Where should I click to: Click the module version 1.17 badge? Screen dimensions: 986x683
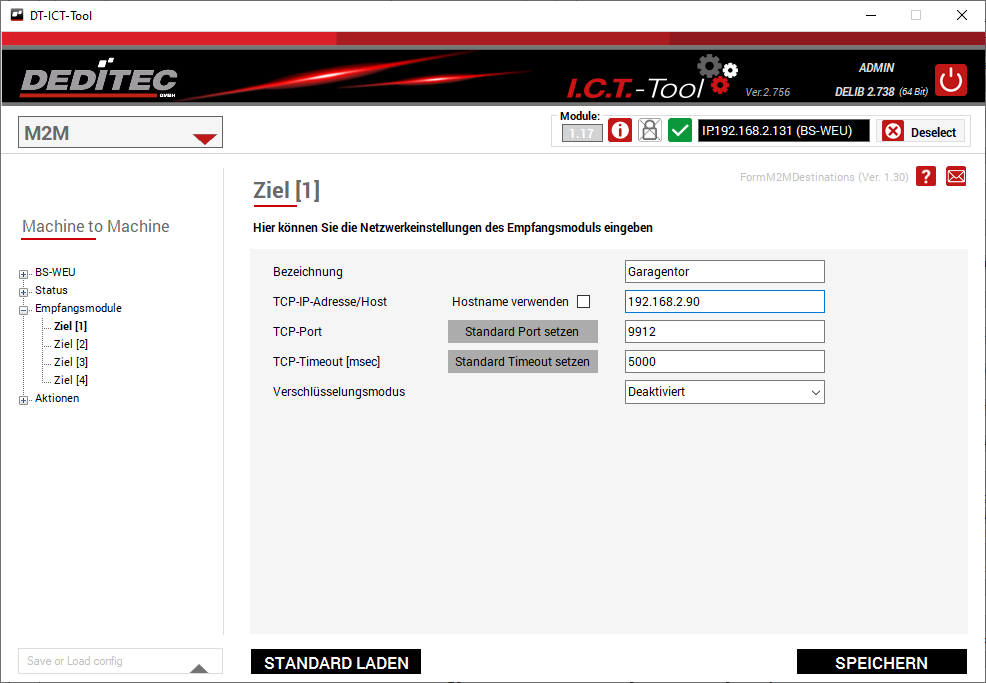click(x=582, y=132)
